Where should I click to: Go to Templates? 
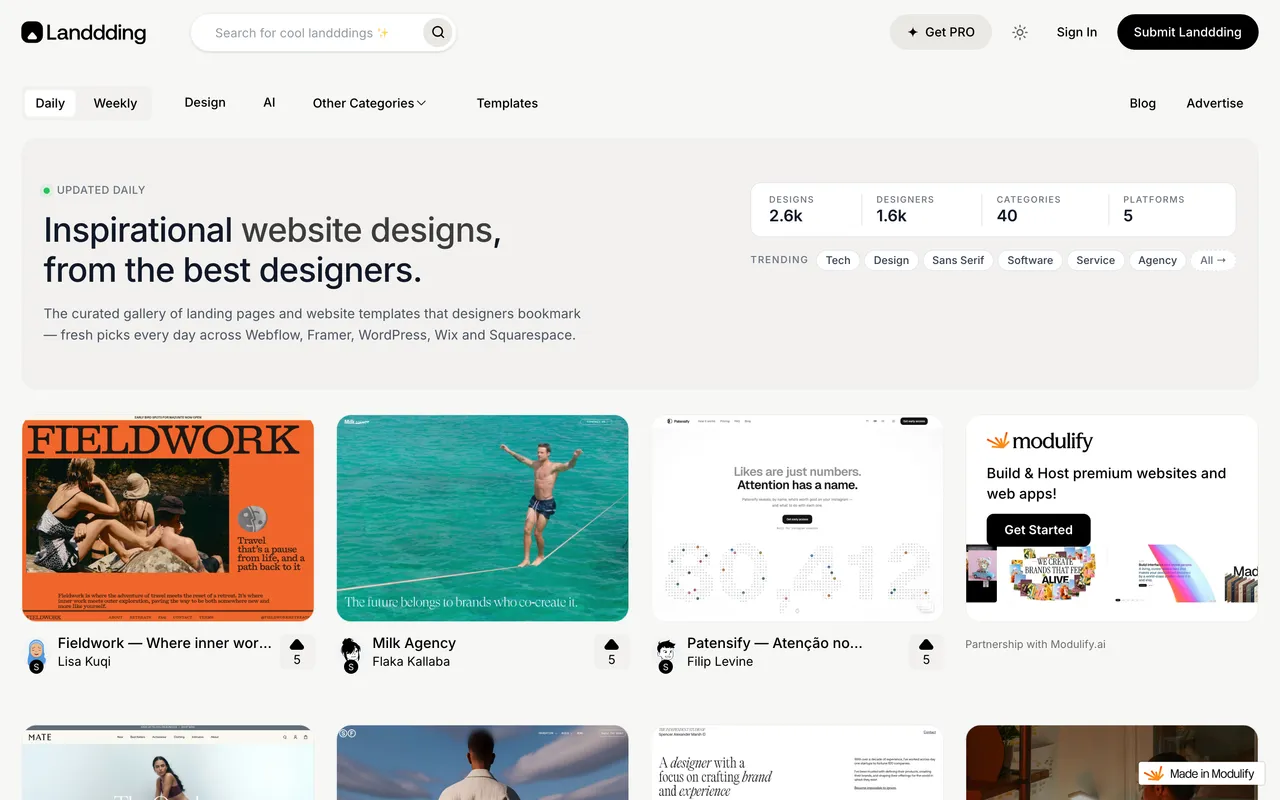point(507,103)
